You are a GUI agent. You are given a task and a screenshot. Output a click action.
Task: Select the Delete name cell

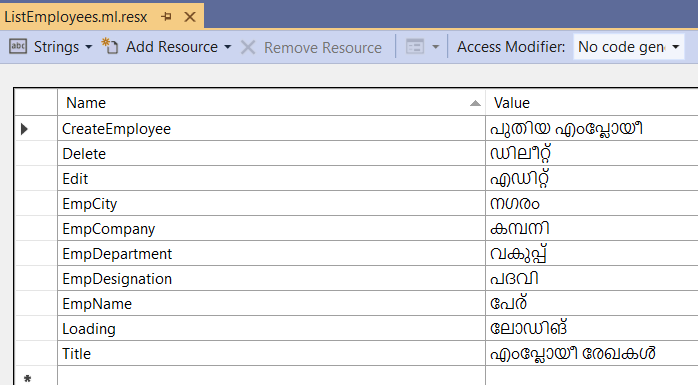[271, 154]
